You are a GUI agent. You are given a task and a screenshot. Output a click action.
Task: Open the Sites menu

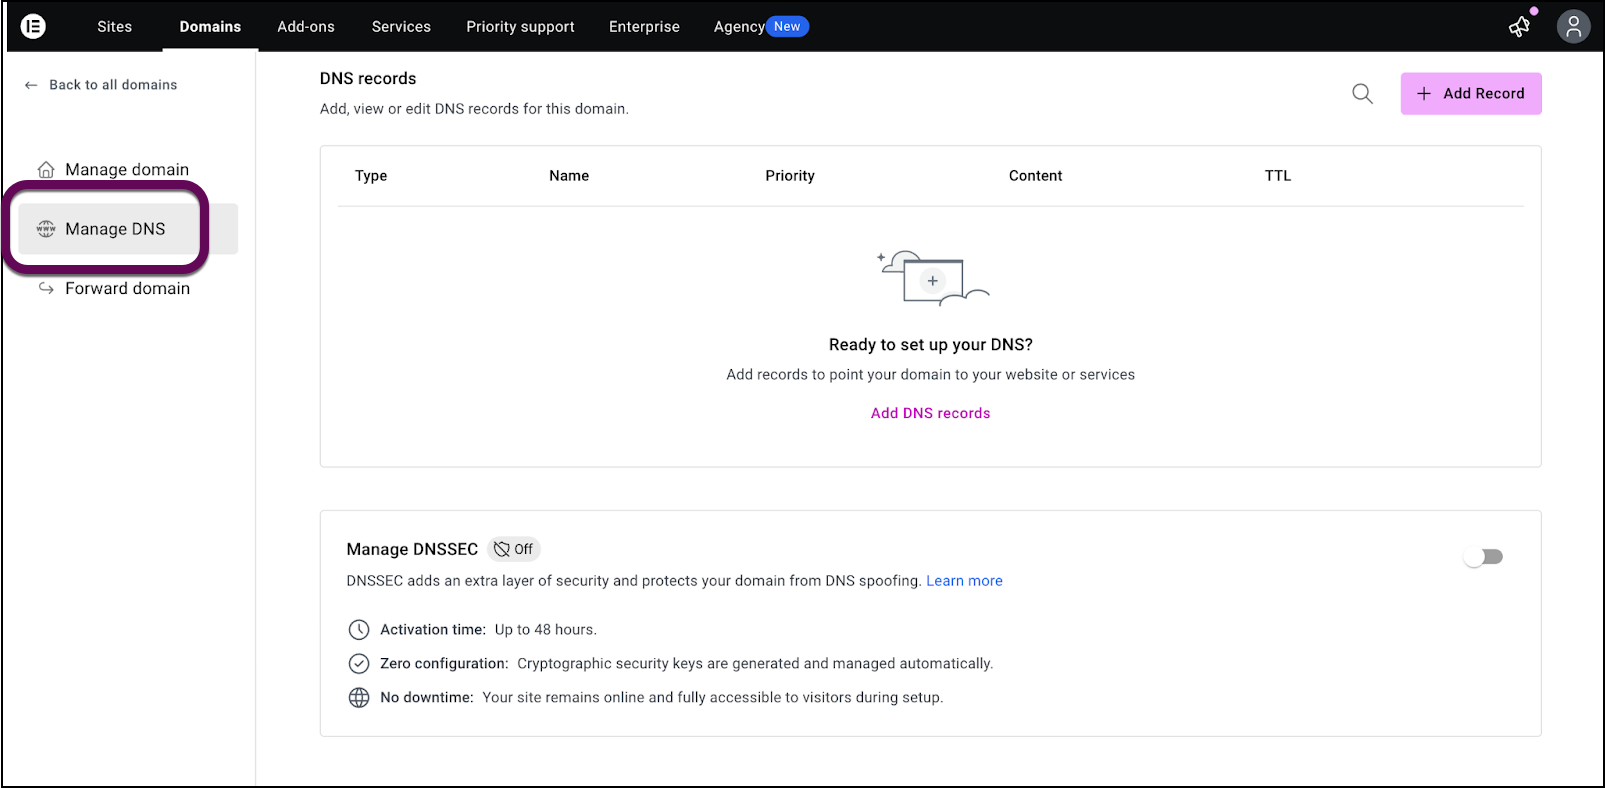114,27
